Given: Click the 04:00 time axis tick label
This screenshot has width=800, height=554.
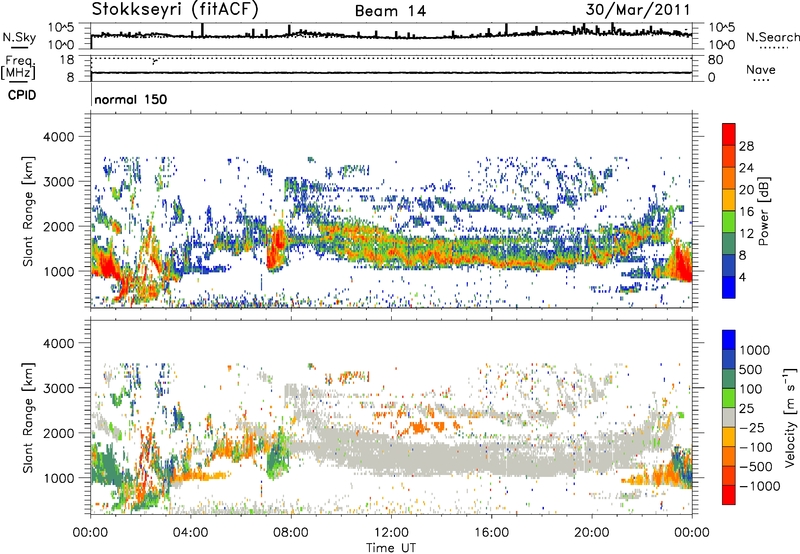Looking at the screenshot, I should [x=190, y=533].
